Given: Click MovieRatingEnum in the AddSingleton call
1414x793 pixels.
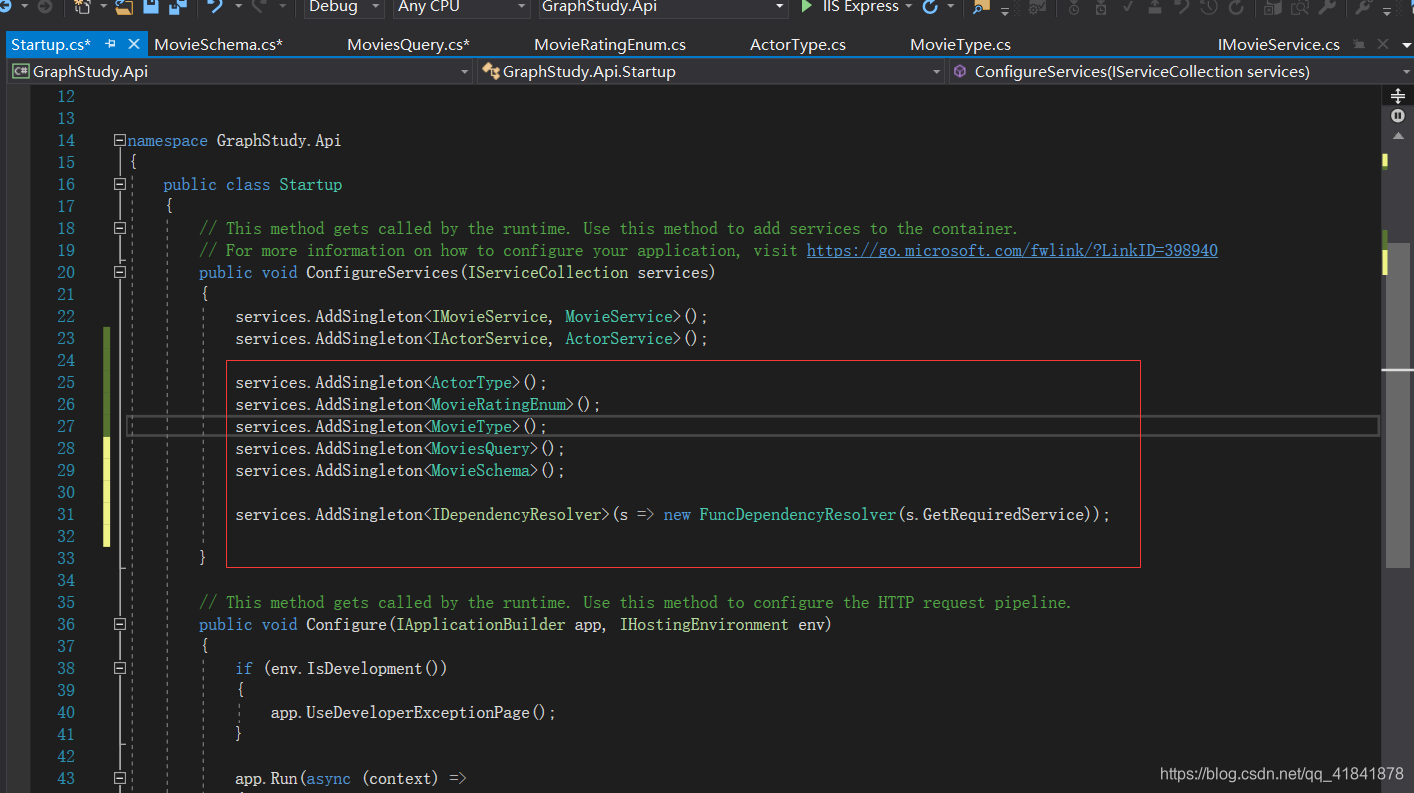Looking at the screenshot, I should pyautogui.click(x=499, y=405).
